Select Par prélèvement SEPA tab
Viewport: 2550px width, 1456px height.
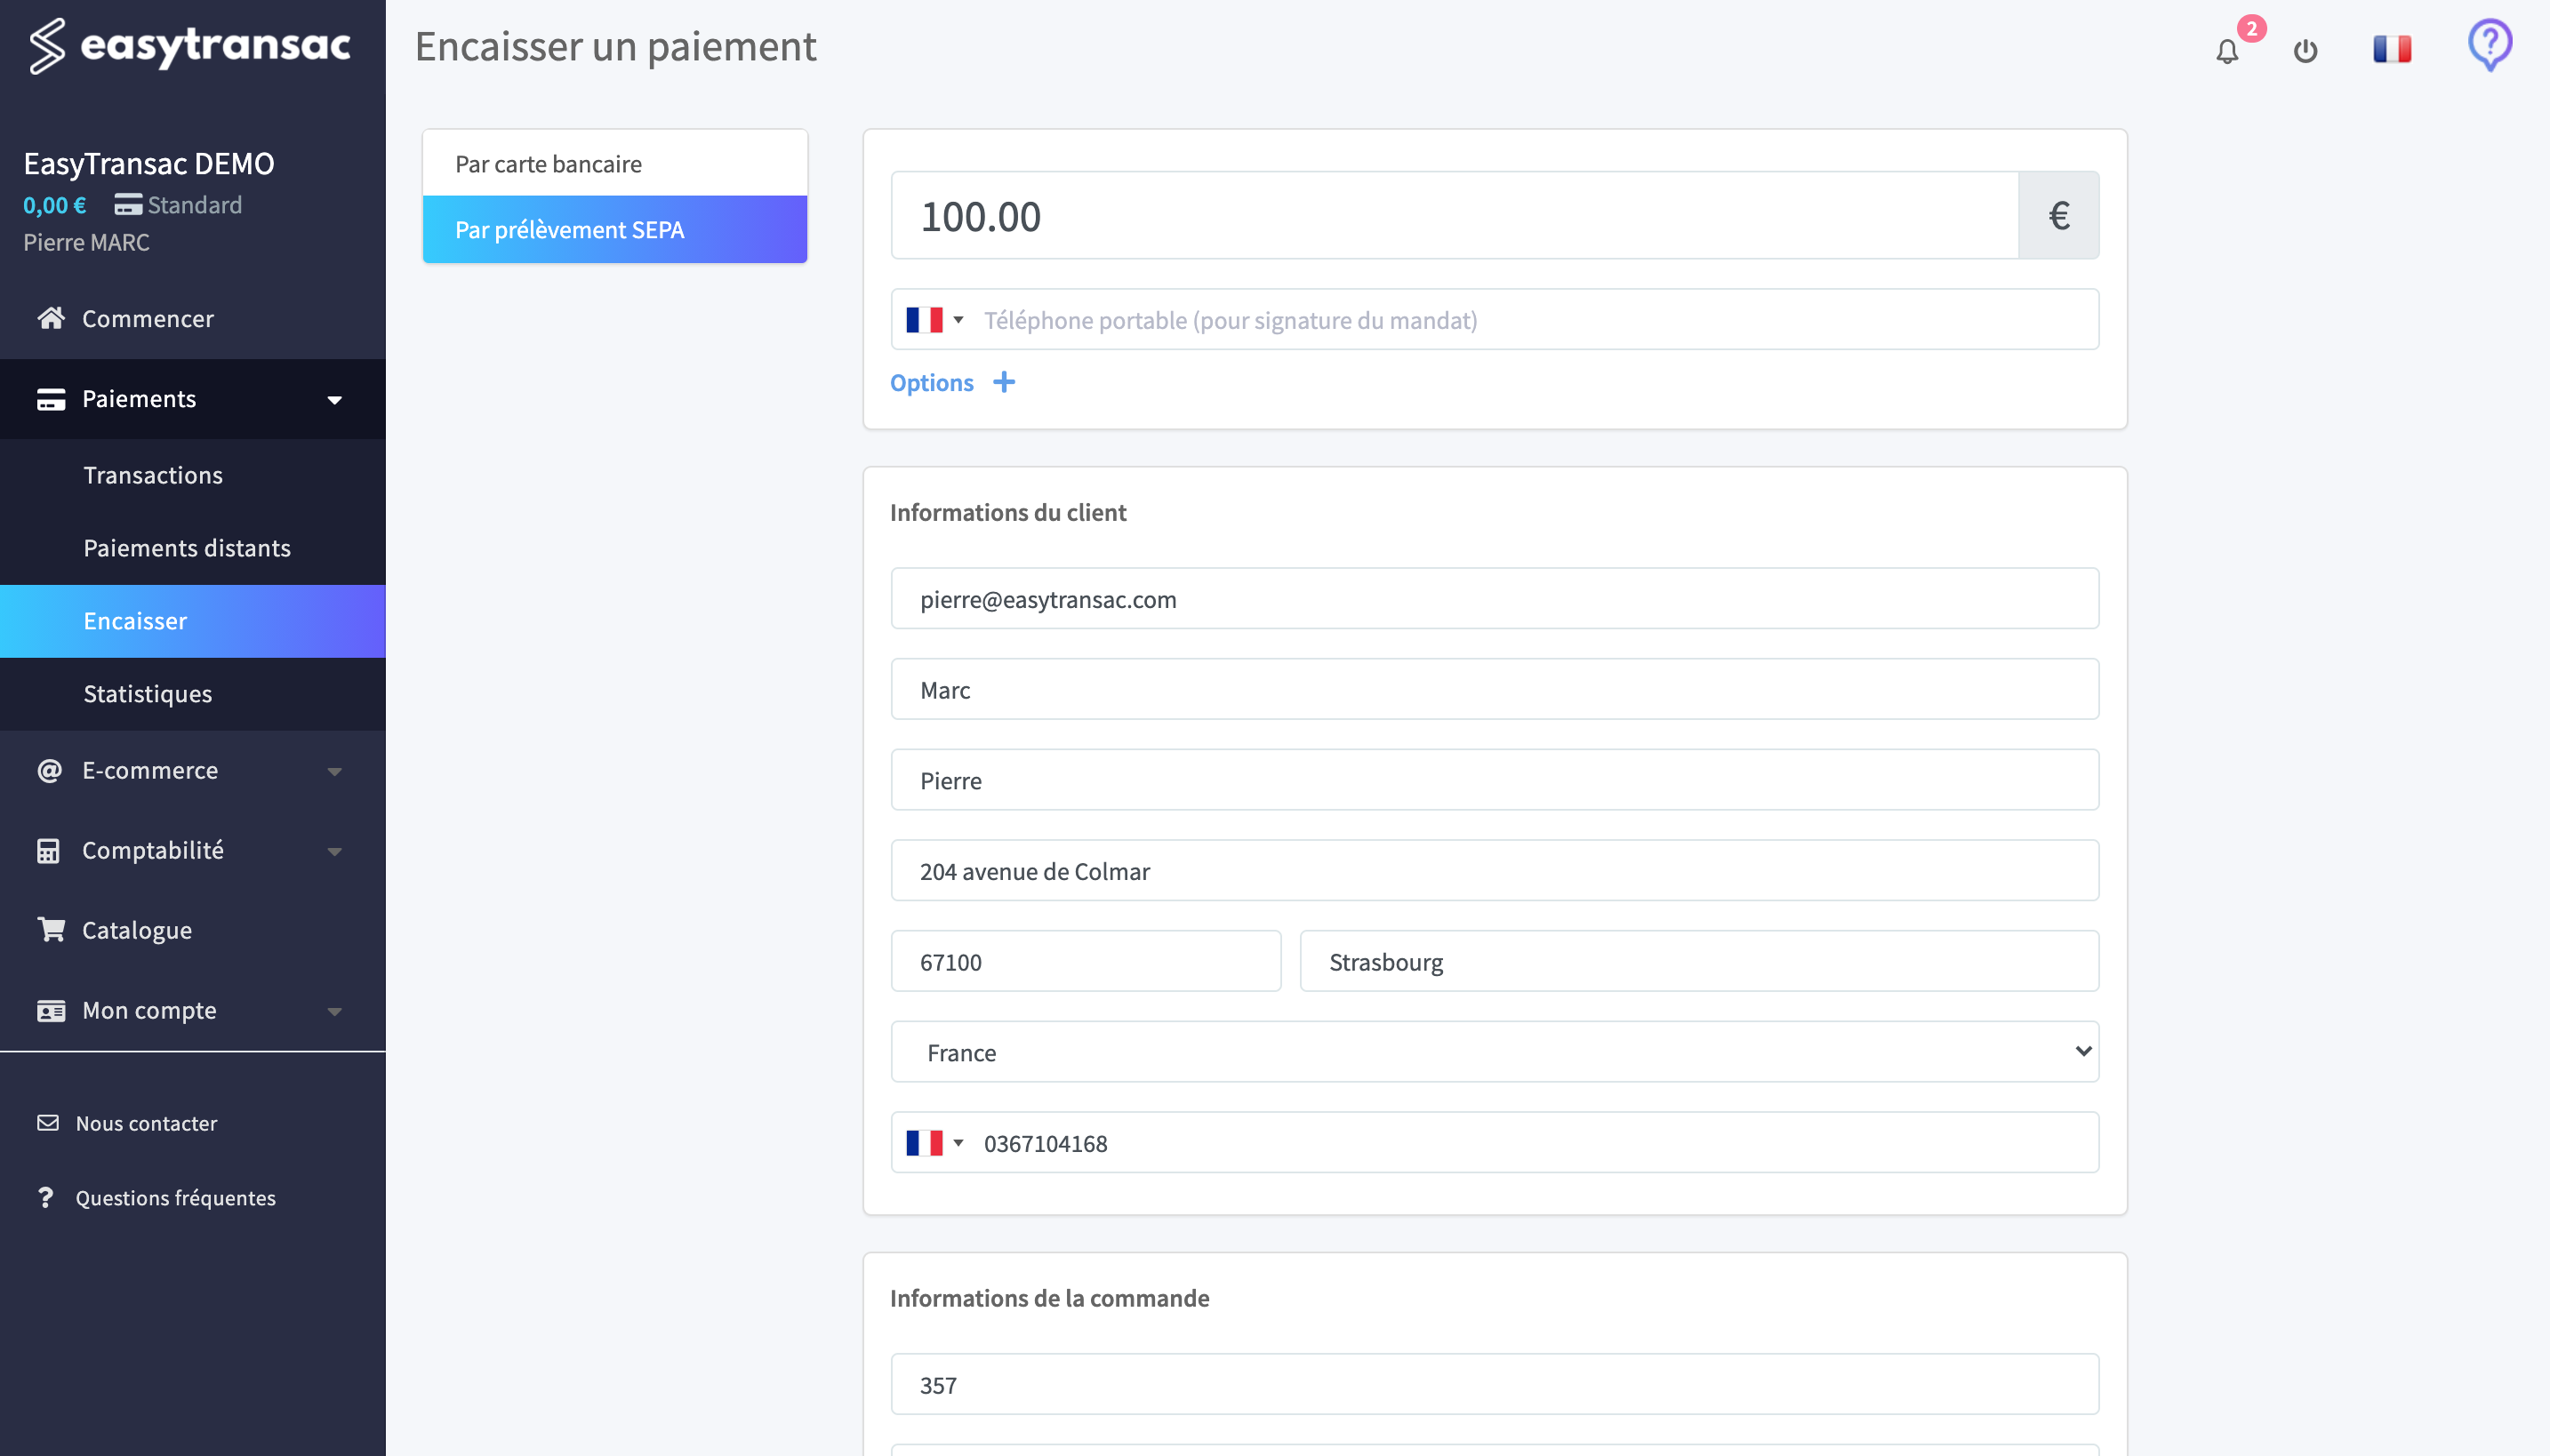click(614, 229)
